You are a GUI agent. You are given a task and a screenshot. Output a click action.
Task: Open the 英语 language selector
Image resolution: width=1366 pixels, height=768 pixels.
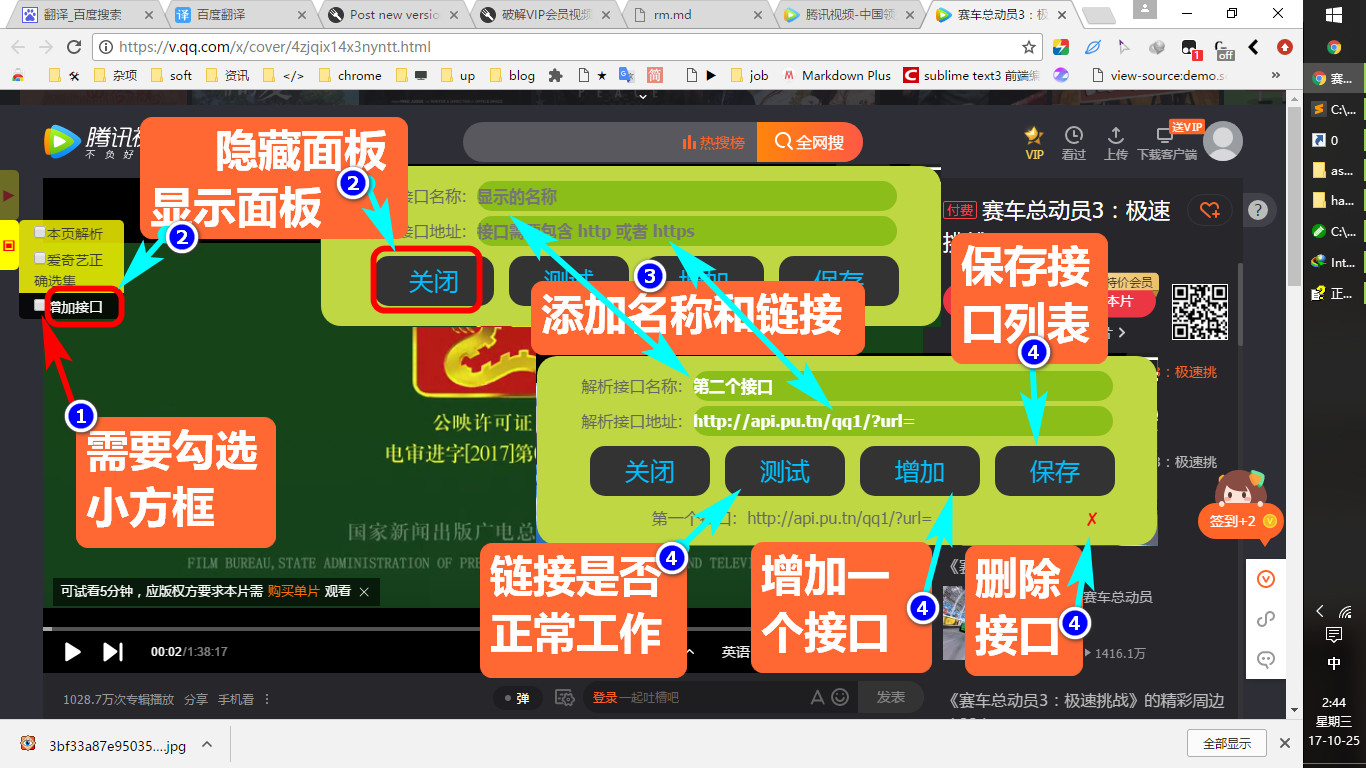pos(736,652)
